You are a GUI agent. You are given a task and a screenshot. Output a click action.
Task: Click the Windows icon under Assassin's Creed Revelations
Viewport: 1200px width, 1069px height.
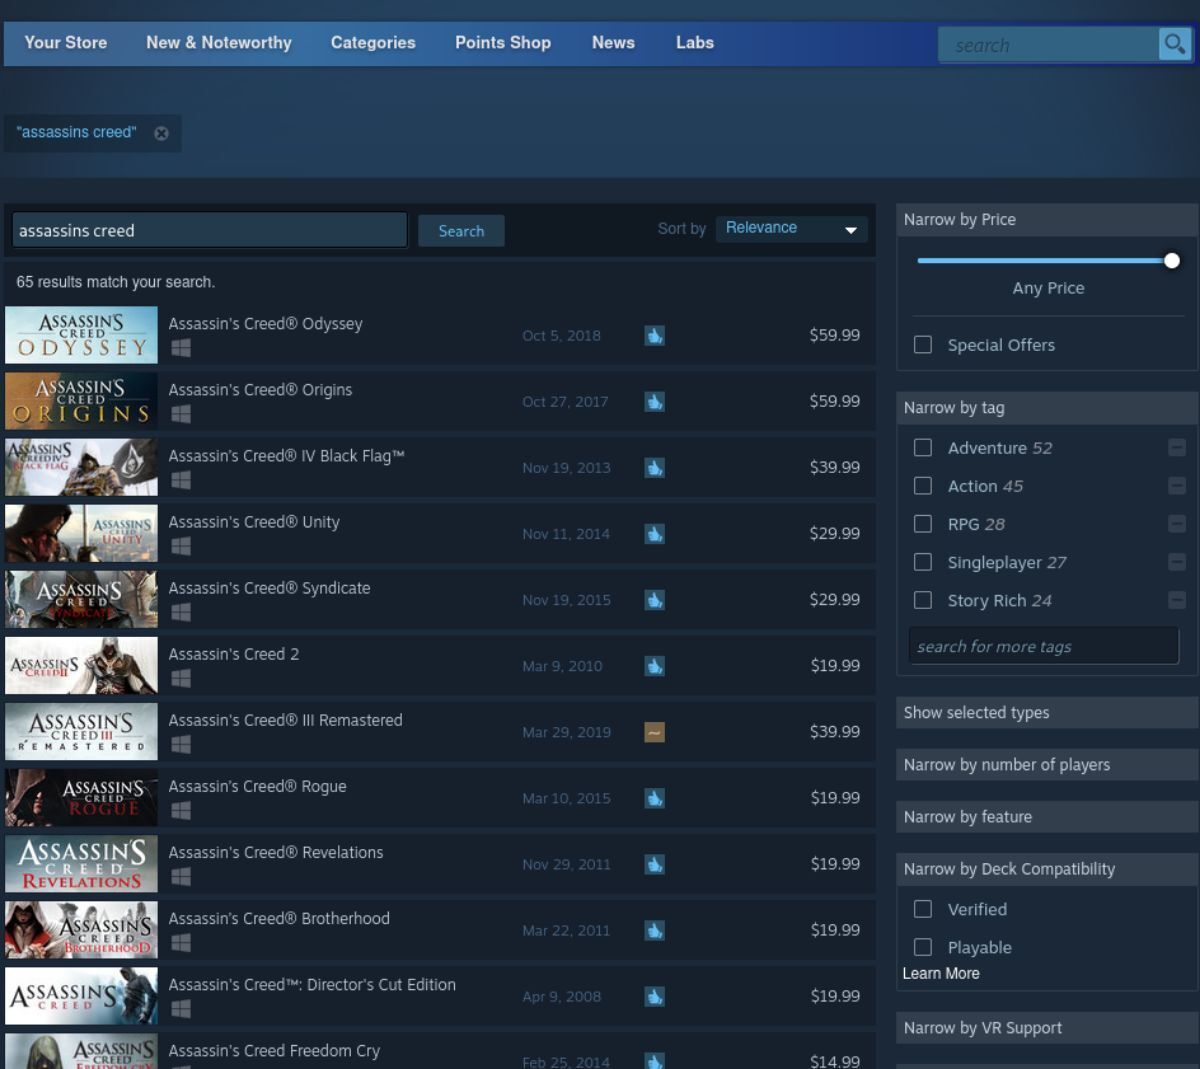point(180,876)
